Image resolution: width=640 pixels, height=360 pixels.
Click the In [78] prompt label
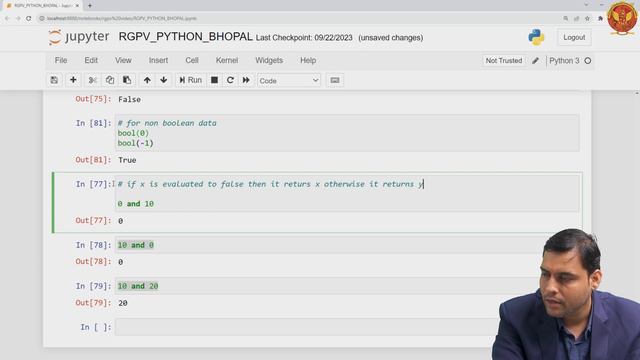click(93, 245)
